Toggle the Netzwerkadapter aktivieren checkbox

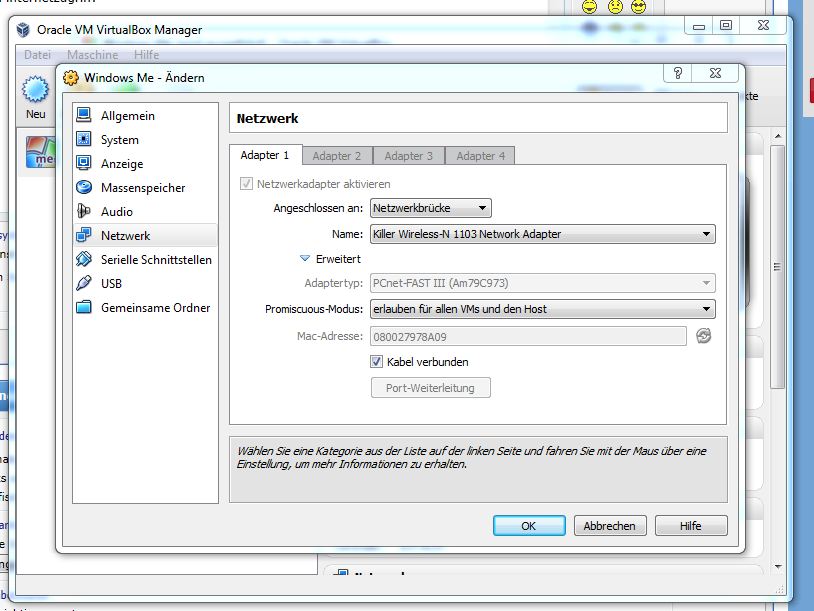[x=246, y=183]
